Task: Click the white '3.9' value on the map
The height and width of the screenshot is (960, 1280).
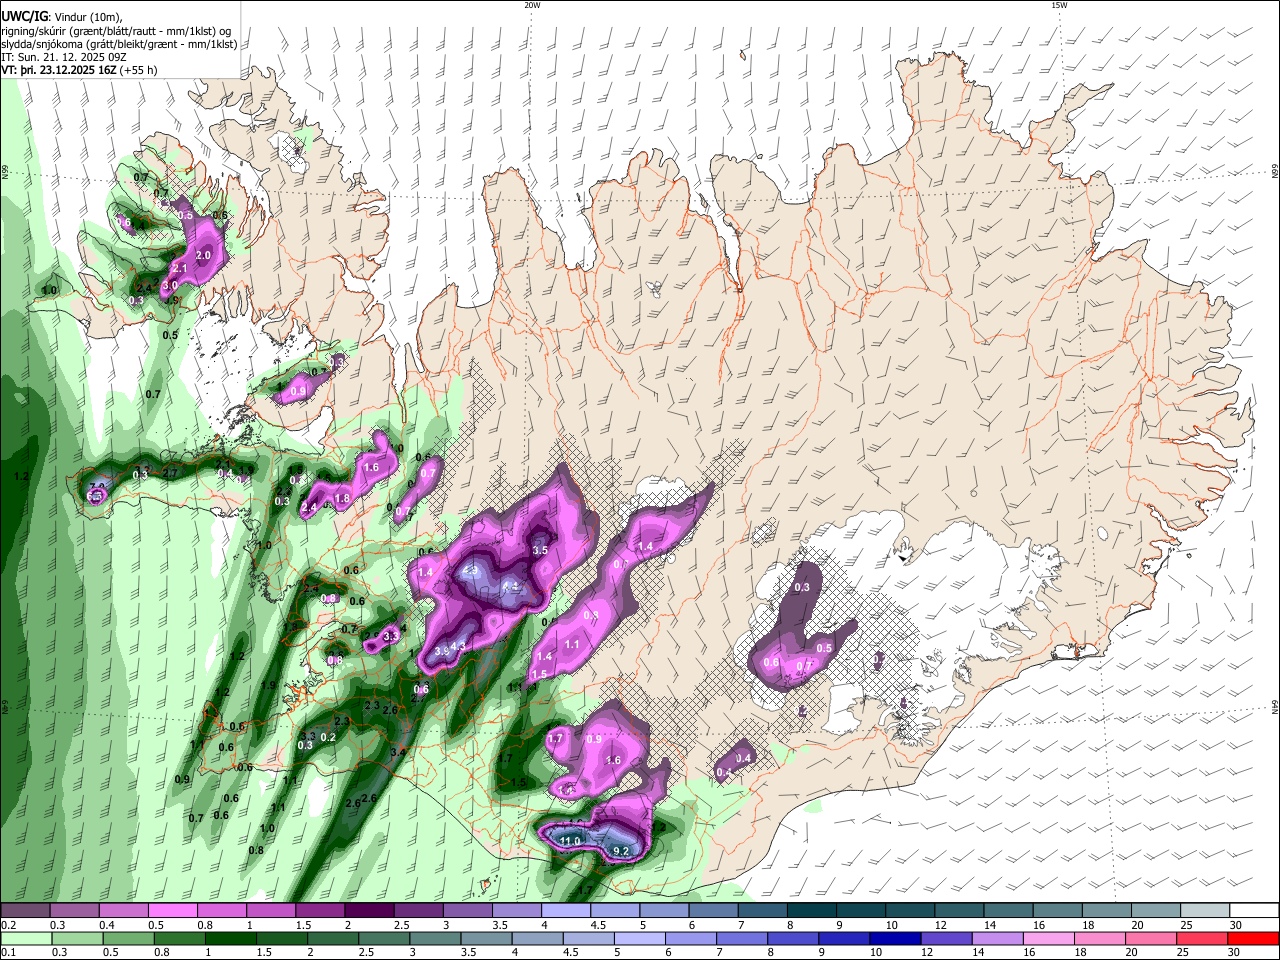Action: (442, 652)
